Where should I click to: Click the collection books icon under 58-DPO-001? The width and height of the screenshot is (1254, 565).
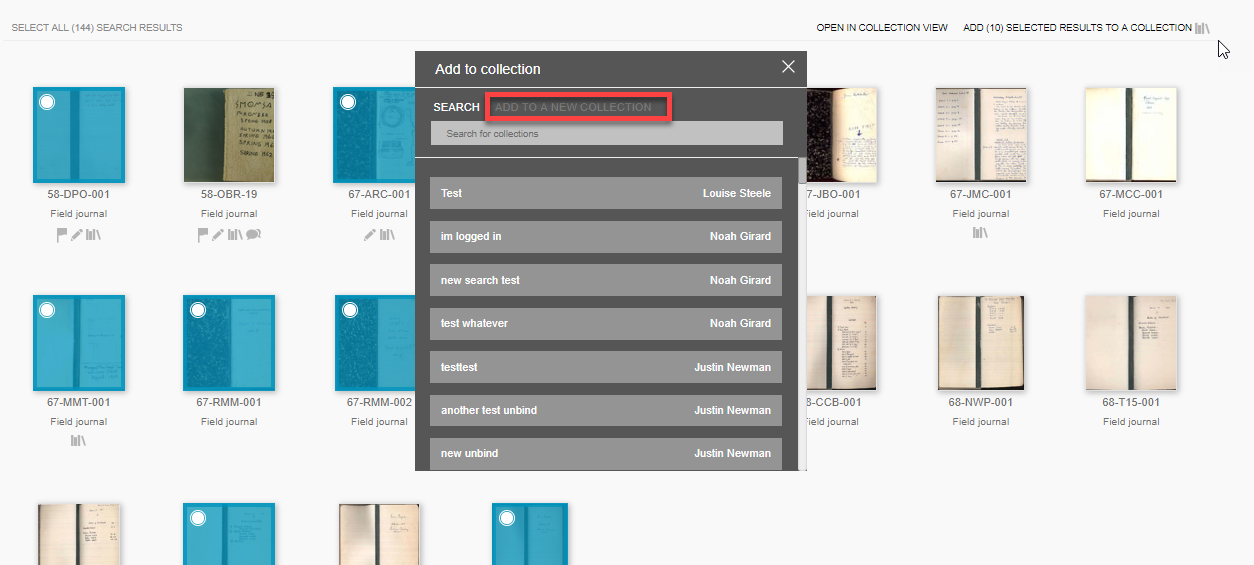click(94, 235)
